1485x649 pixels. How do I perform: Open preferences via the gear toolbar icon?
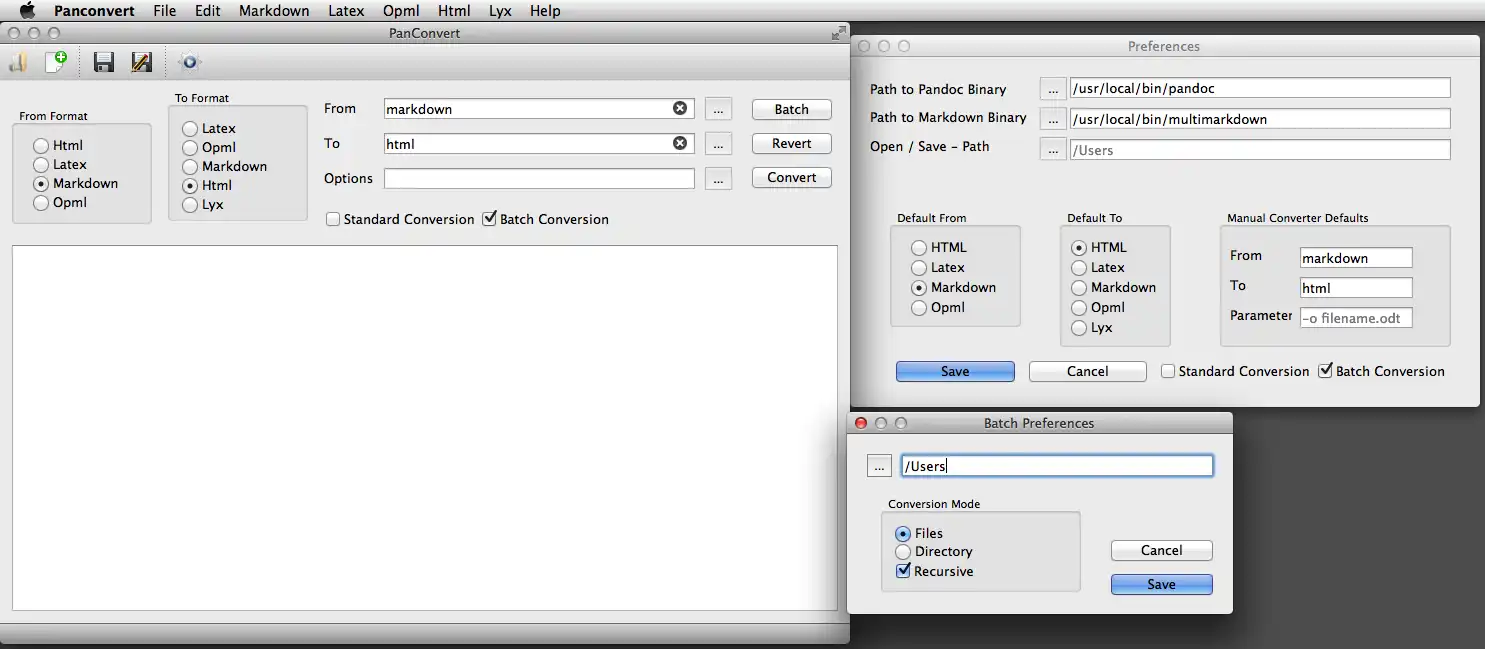click(189, 63)
